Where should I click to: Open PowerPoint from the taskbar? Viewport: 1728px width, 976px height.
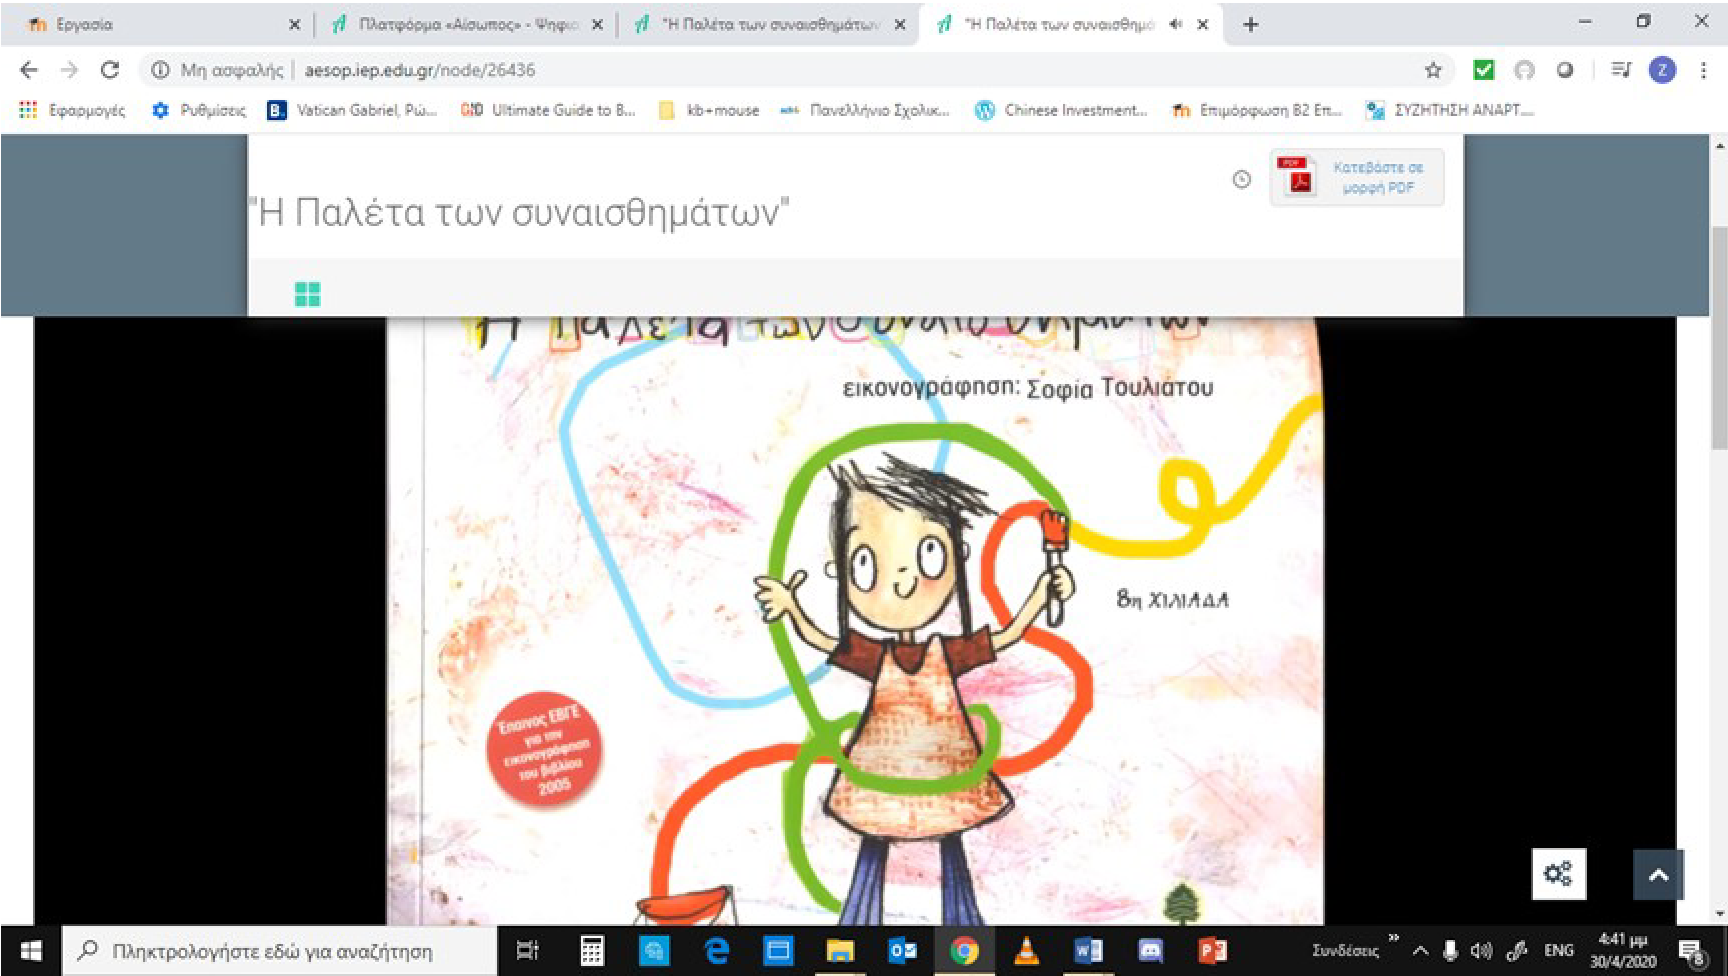1212,950
